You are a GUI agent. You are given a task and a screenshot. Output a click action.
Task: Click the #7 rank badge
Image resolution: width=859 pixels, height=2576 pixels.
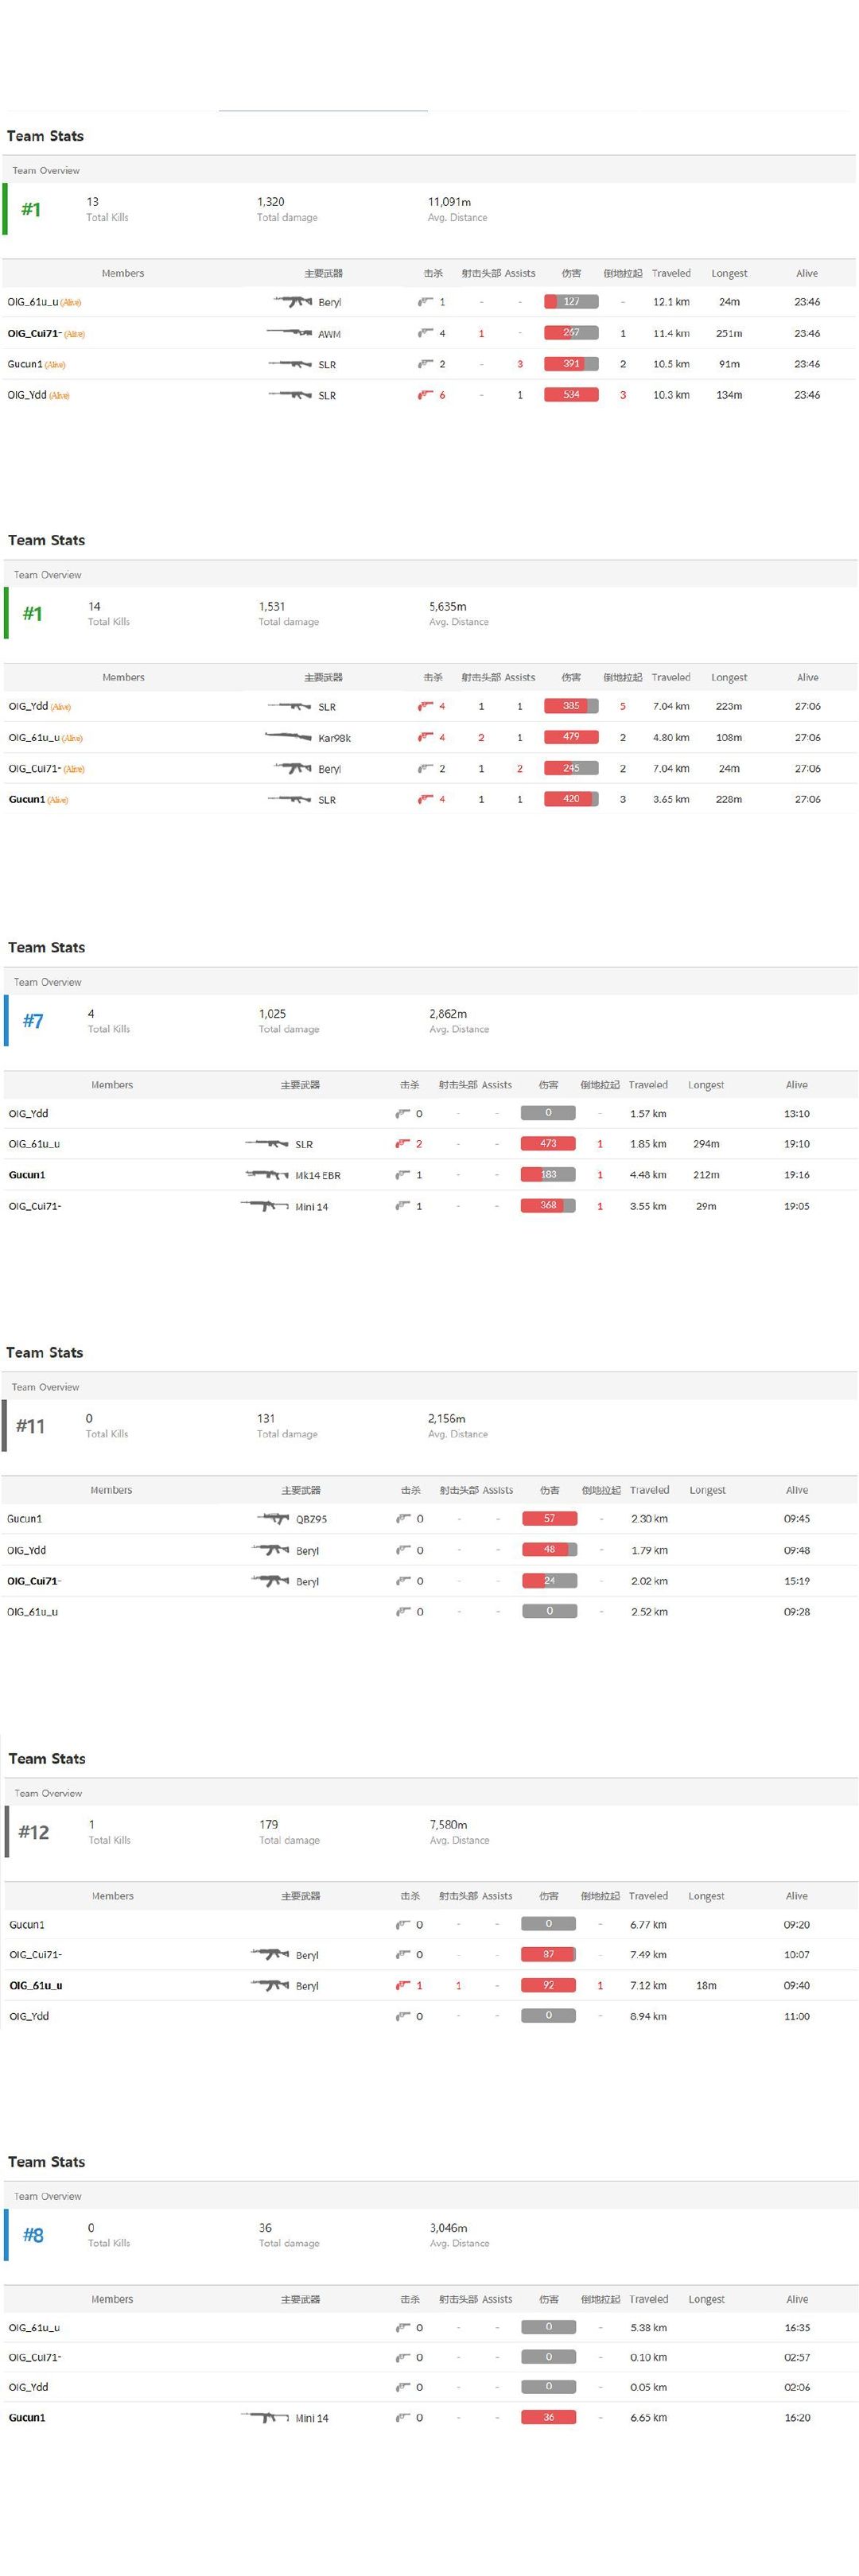coord(33,1021)
